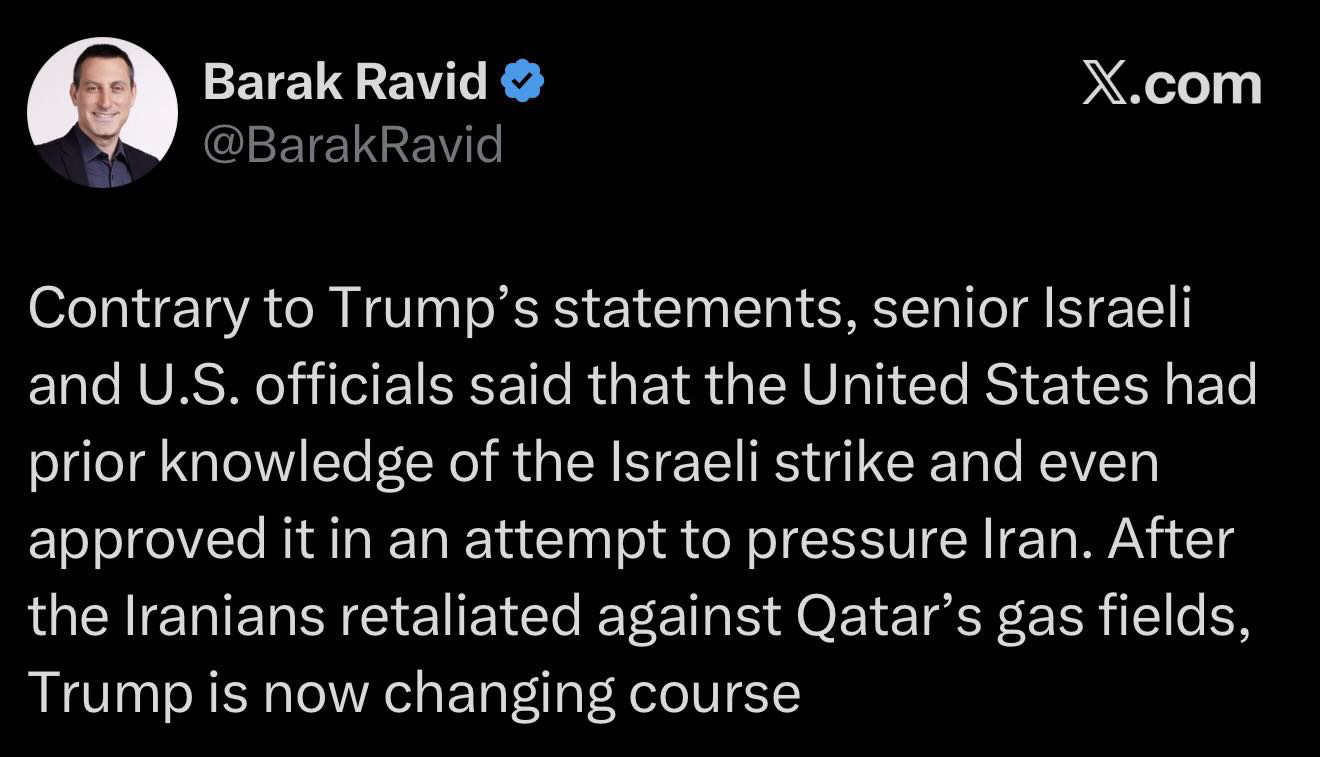Viewport: 1320px width, 757px height.
Task: Open the @BarakRavid handle
Action: coord(352,146)
